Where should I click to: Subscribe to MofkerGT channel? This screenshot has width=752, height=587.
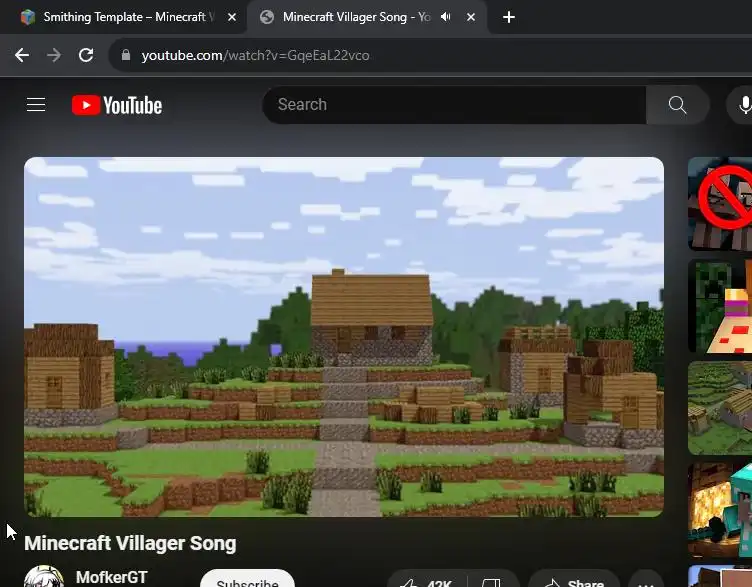pos(247,579)
